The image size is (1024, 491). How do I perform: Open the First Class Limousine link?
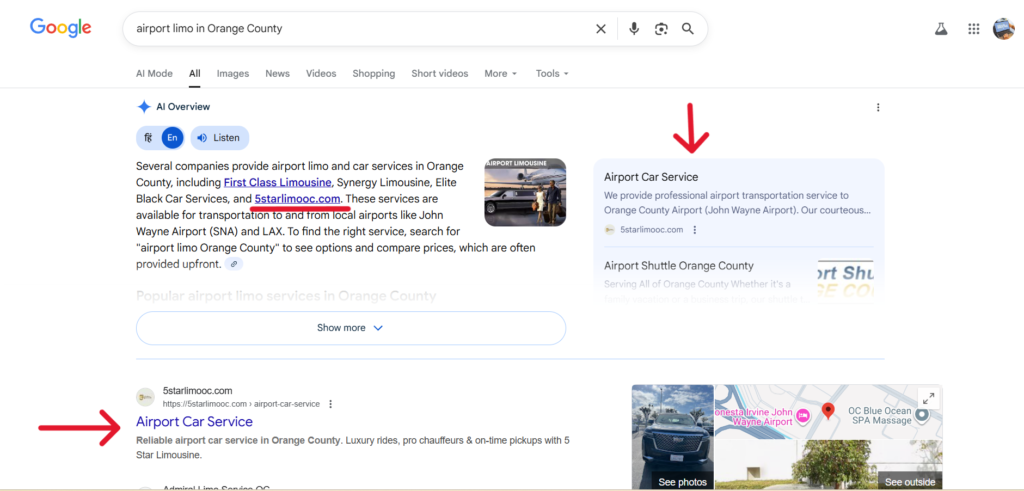click(x=278, y=182)
